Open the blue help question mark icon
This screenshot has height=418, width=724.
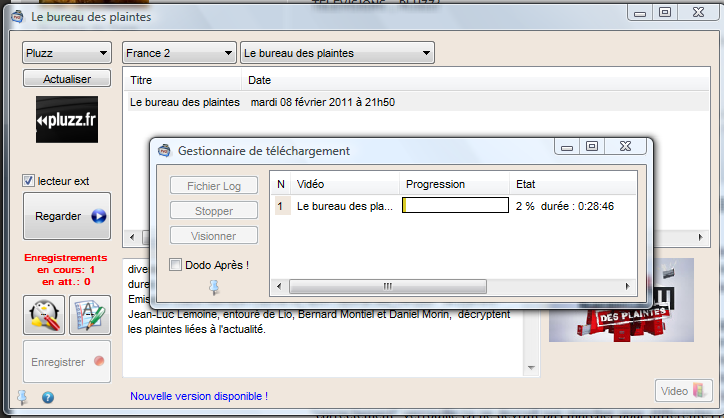click(x=48, y=397)
